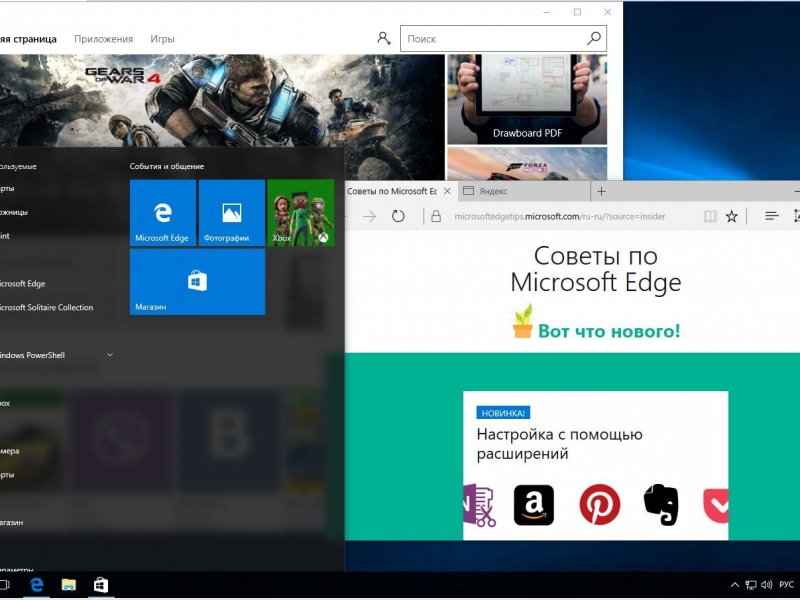Image resolution: width=800 pixels, height=600 pixels.
Task: Close the Store window
Action: [x=607, y=12]
